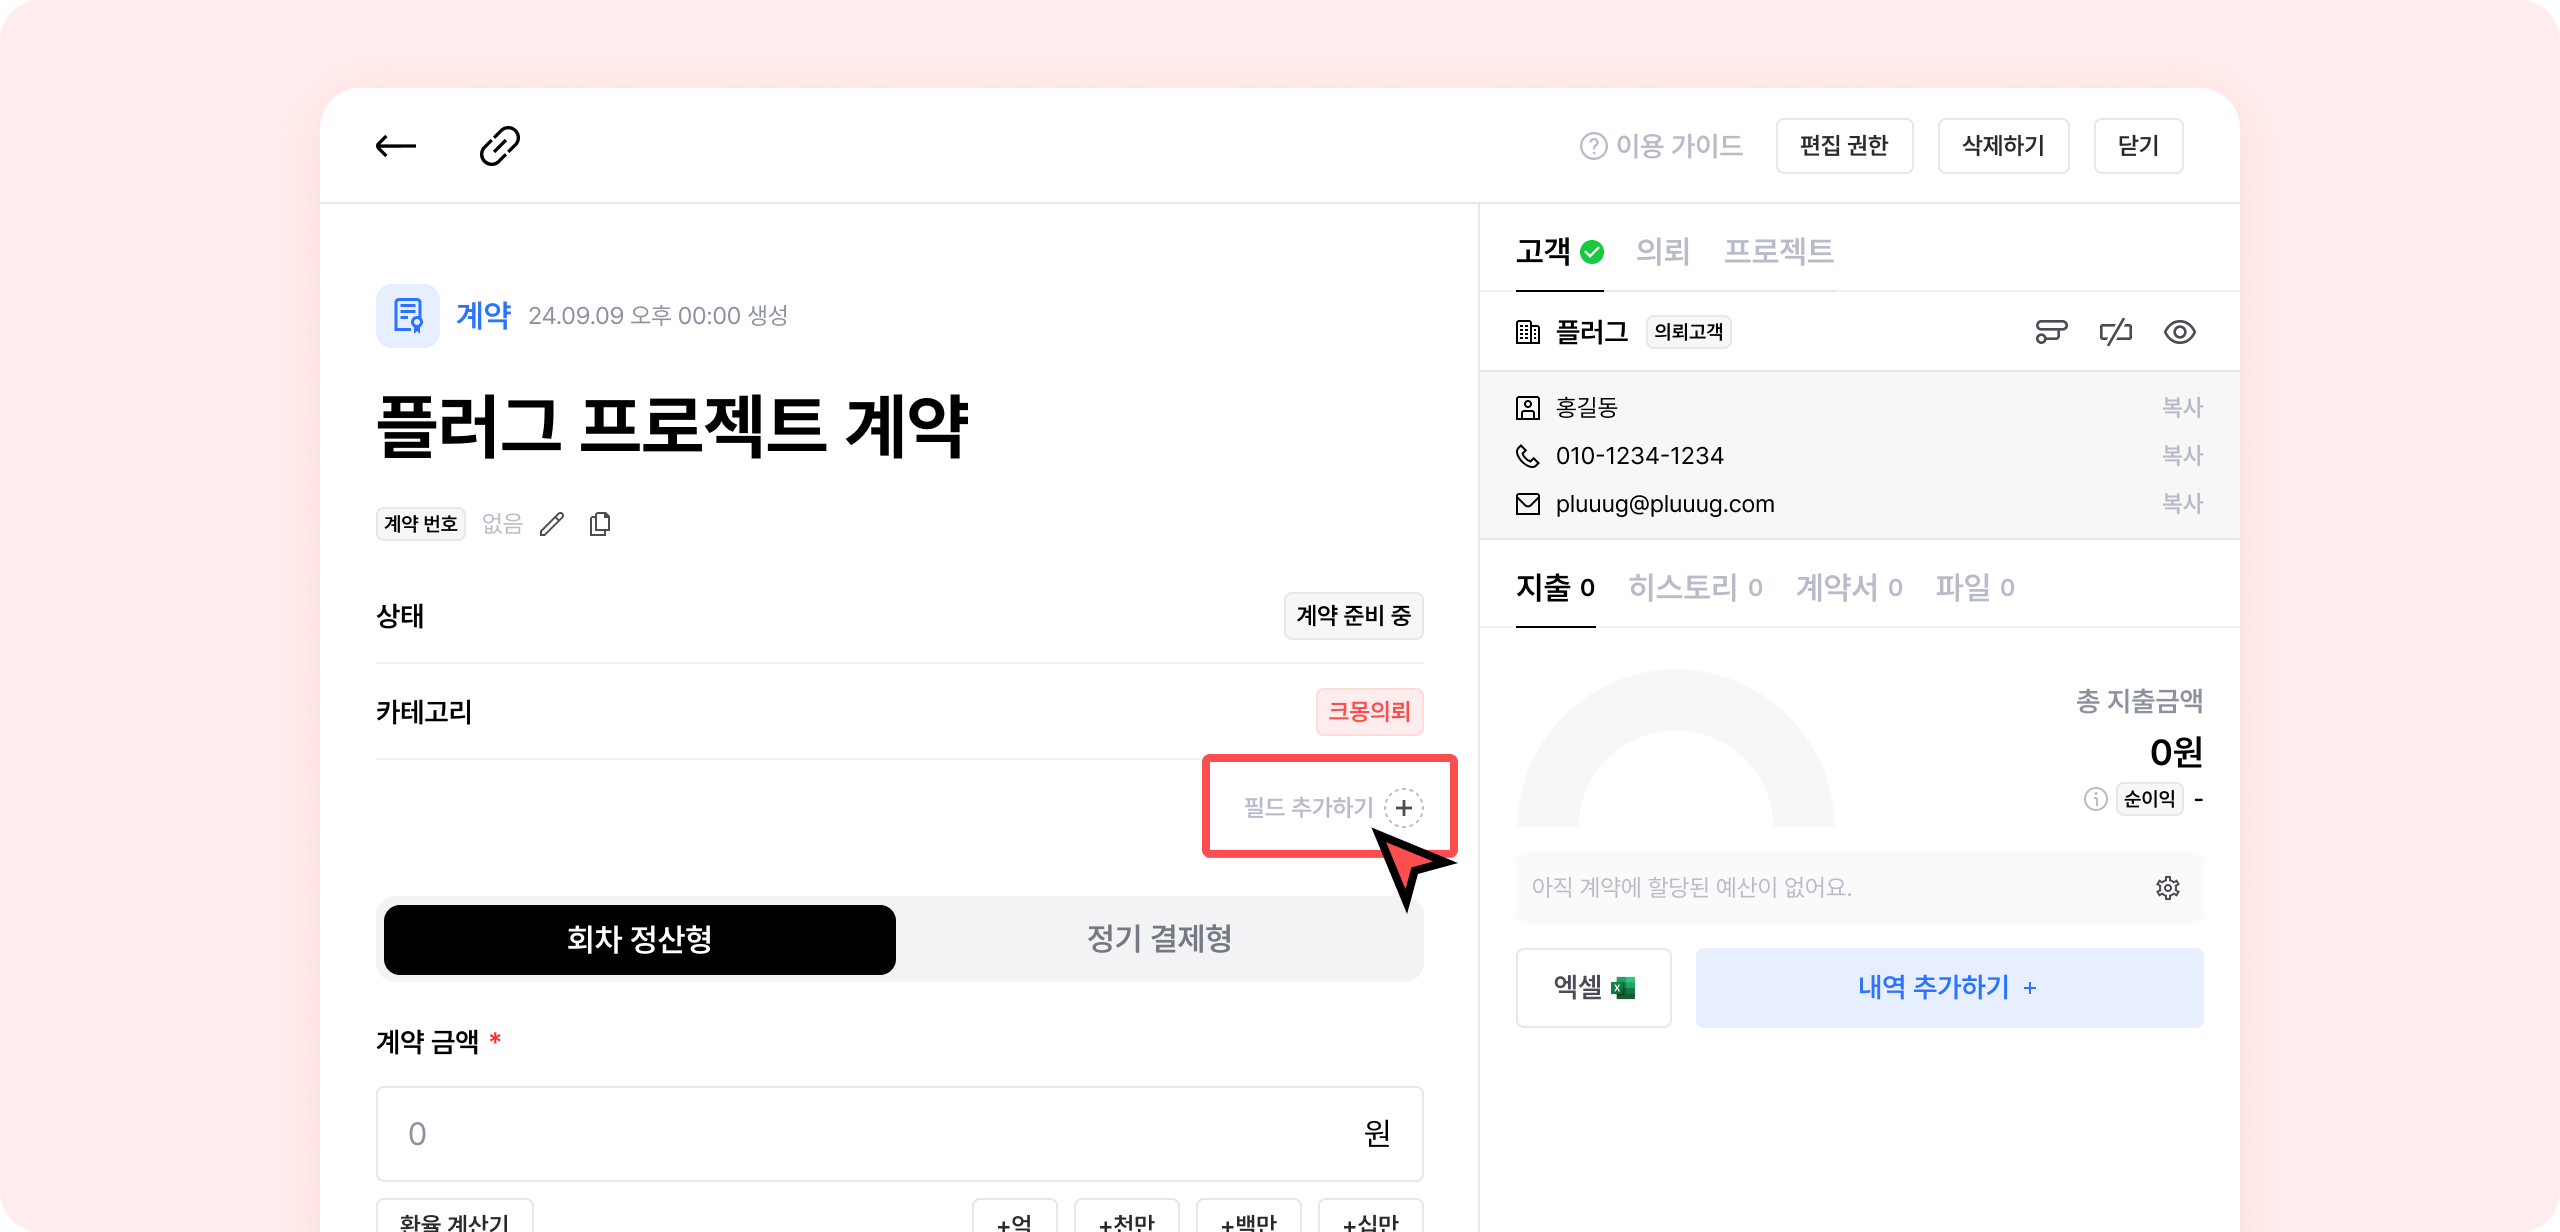
Task: Open the 히스토리 tab
Action: (x=1694, y=588)
